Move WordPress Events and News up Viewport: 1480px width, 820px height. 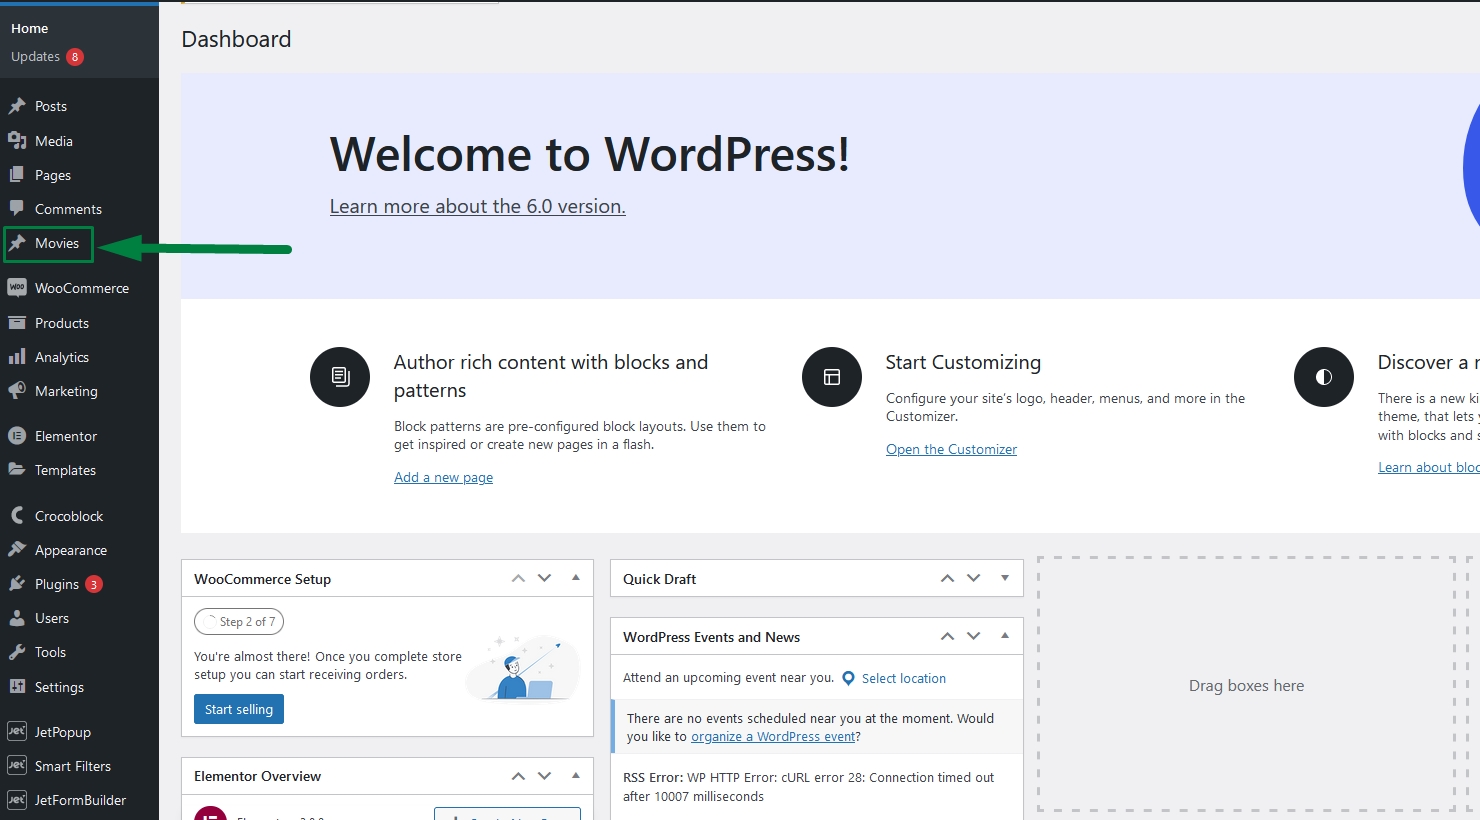point(947,636)
